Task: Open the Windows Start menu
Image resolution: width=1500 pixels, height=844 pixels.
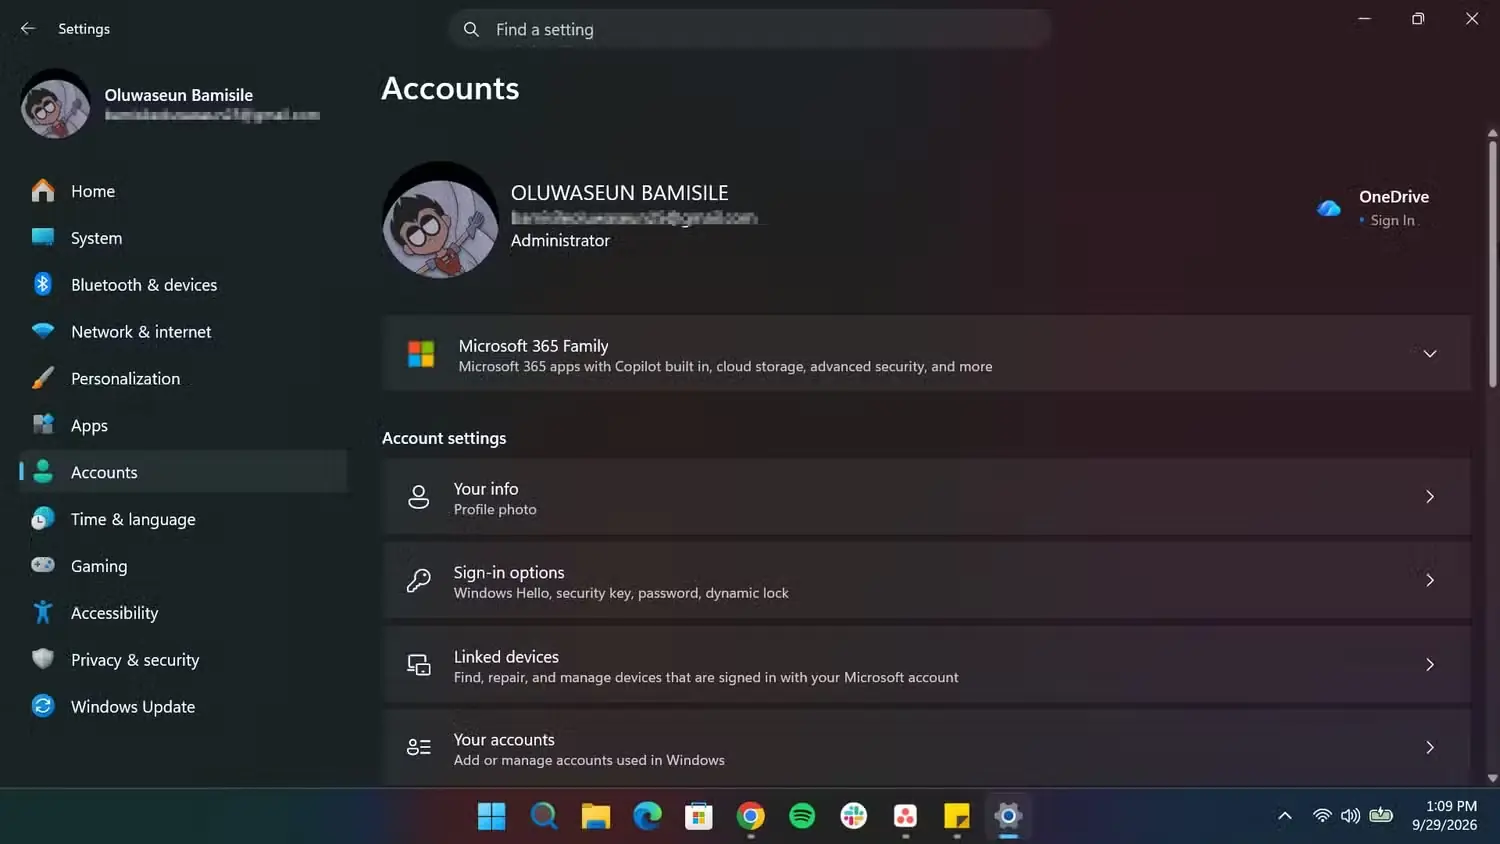Action: pyautogui.click(x=491, y=816)
